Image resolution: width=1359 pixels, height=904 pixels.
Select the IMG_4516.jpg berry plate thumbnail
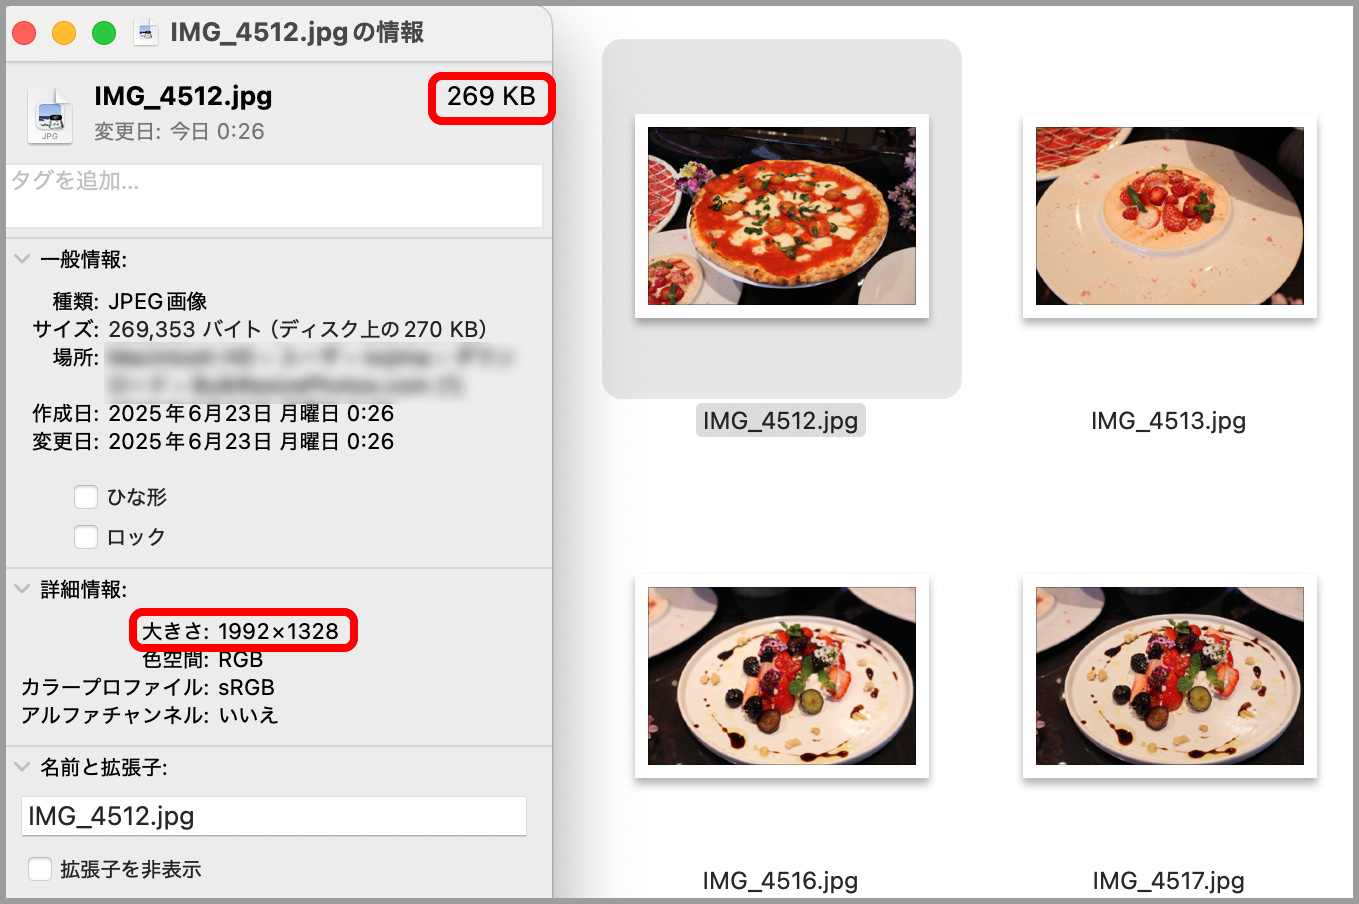(782, 676)
